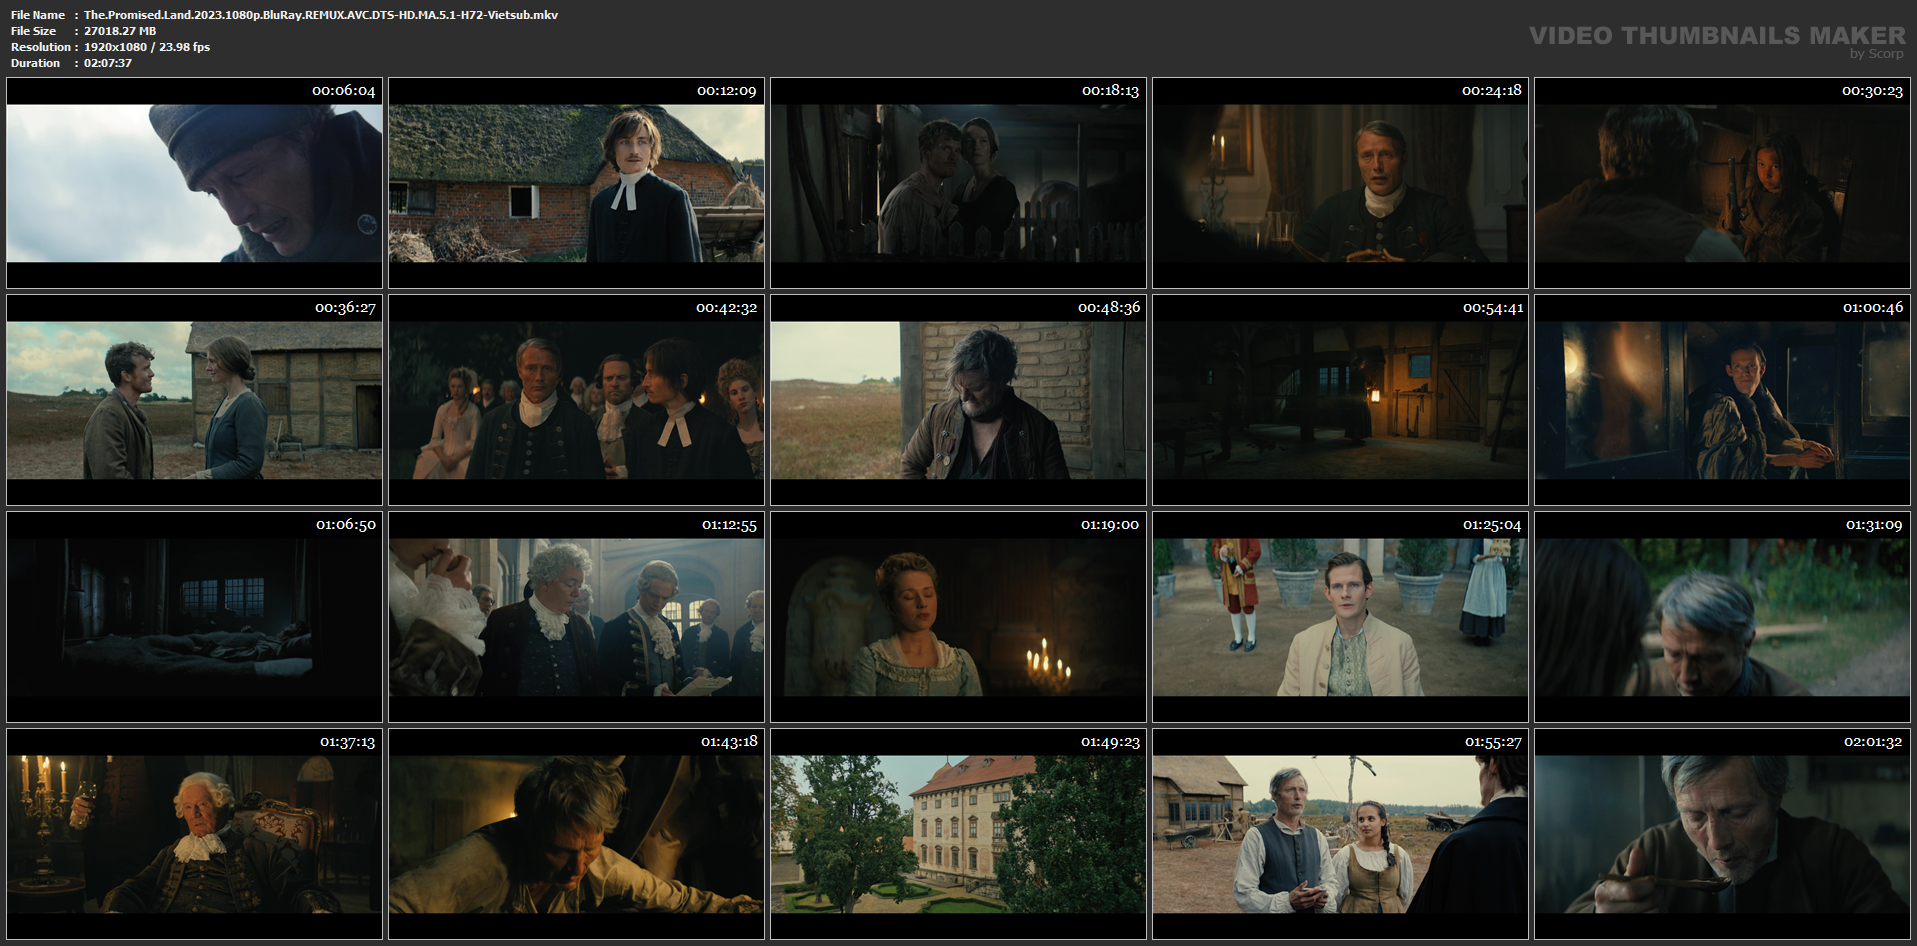Choose the frame at 01:43:18
The width and height of the screenshot is (1917, 946).
576,834
